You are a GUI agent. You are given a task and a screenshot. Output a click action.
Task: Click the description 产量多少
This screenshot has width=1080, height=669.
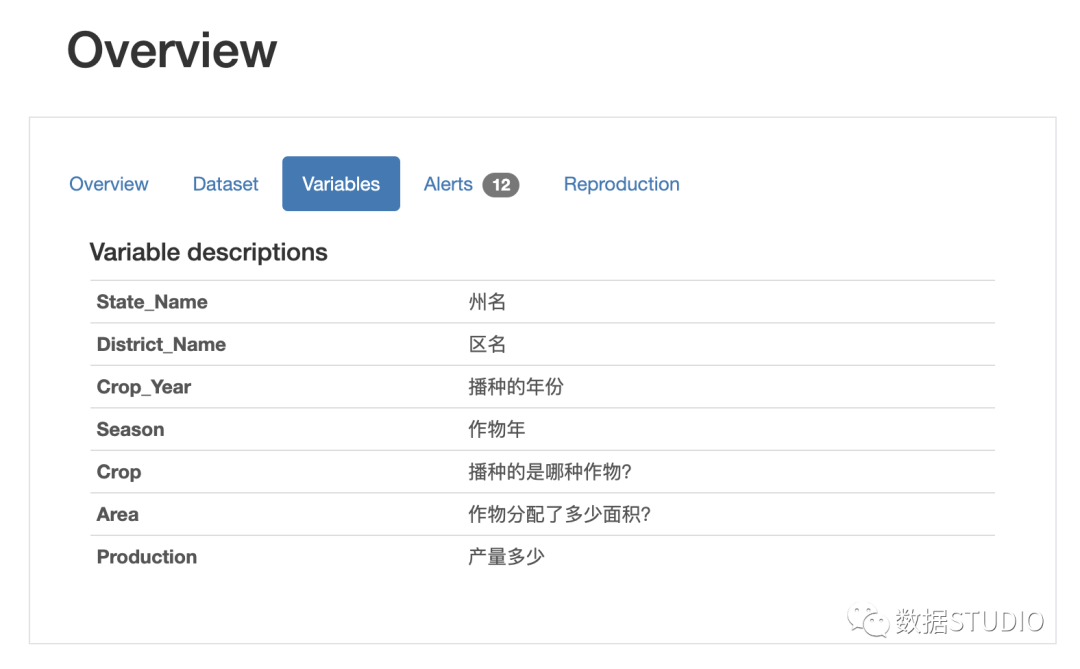[x=506, y=557]
